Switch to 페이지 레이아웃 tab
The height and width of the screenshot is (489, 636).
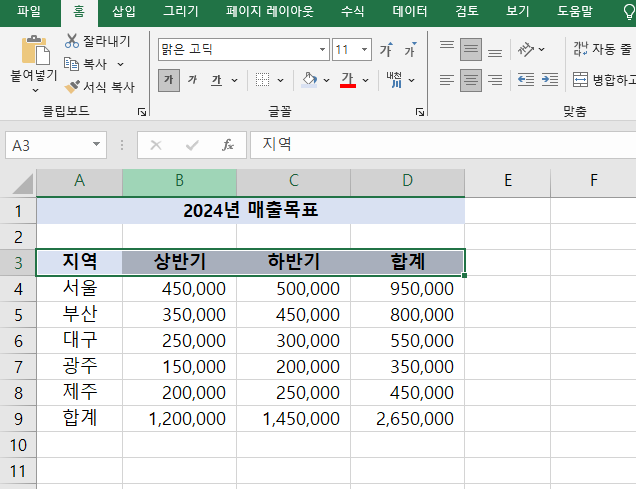pos(270,11)
